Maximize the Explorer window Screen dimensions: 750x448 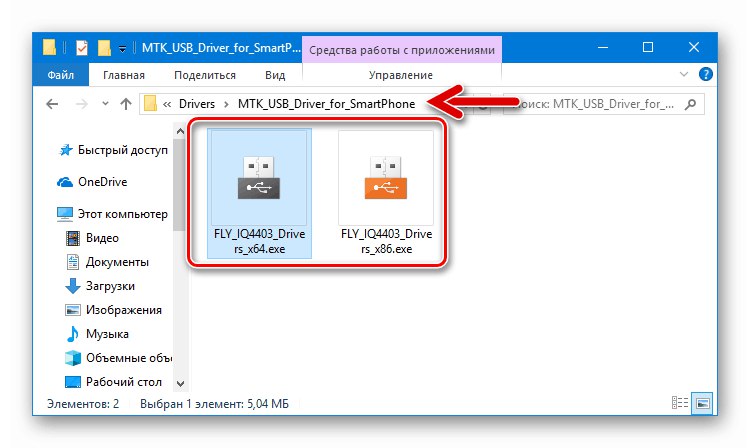[x=648, y=47]
